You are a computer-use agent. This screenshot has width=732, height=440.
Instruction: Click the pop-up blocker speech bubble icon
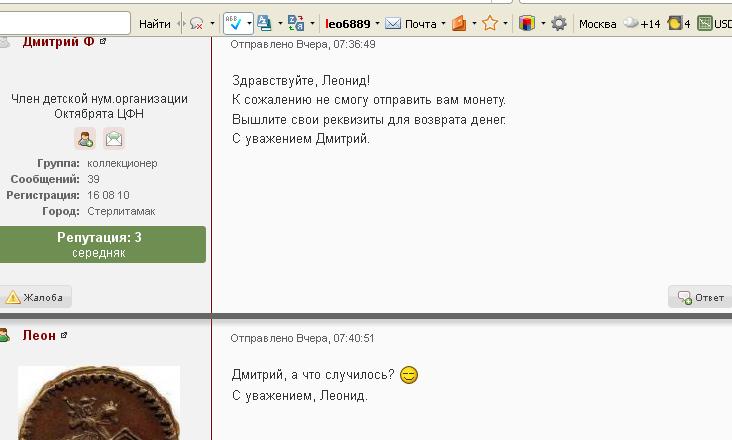197,23
